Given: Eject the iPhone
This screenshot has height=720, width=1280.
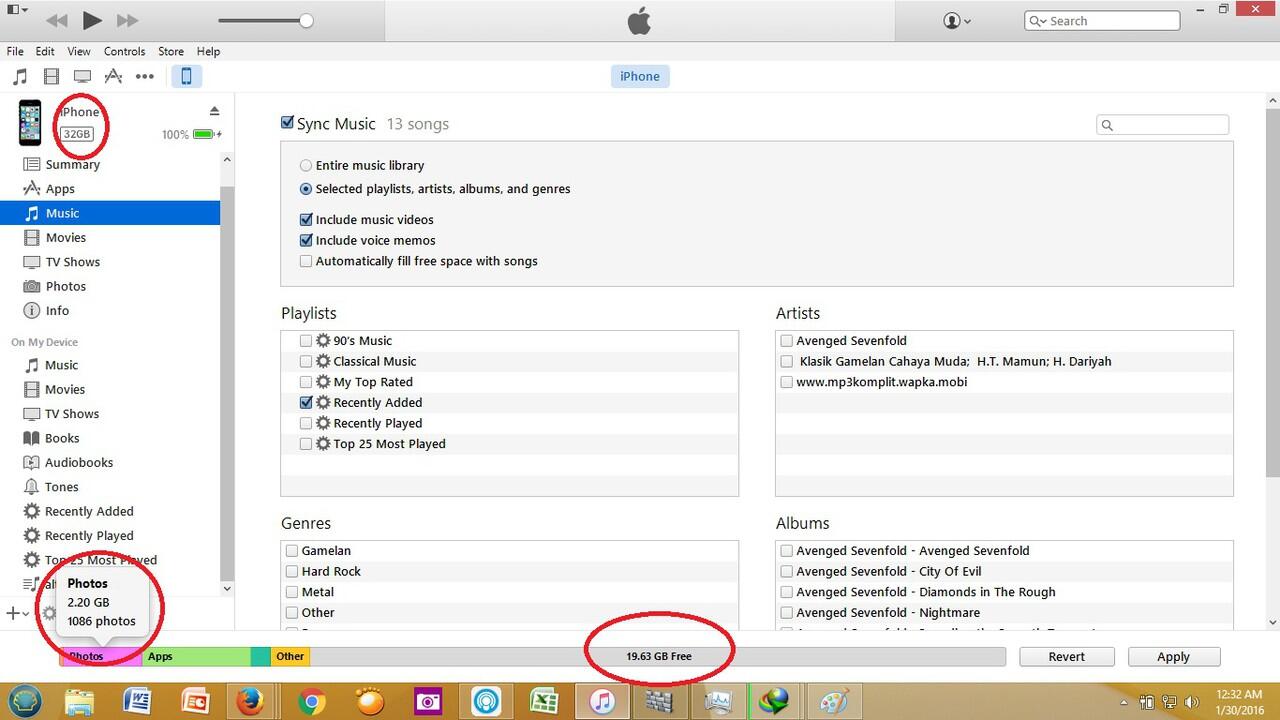Looking at the screenshot, I should click(214, 111).
